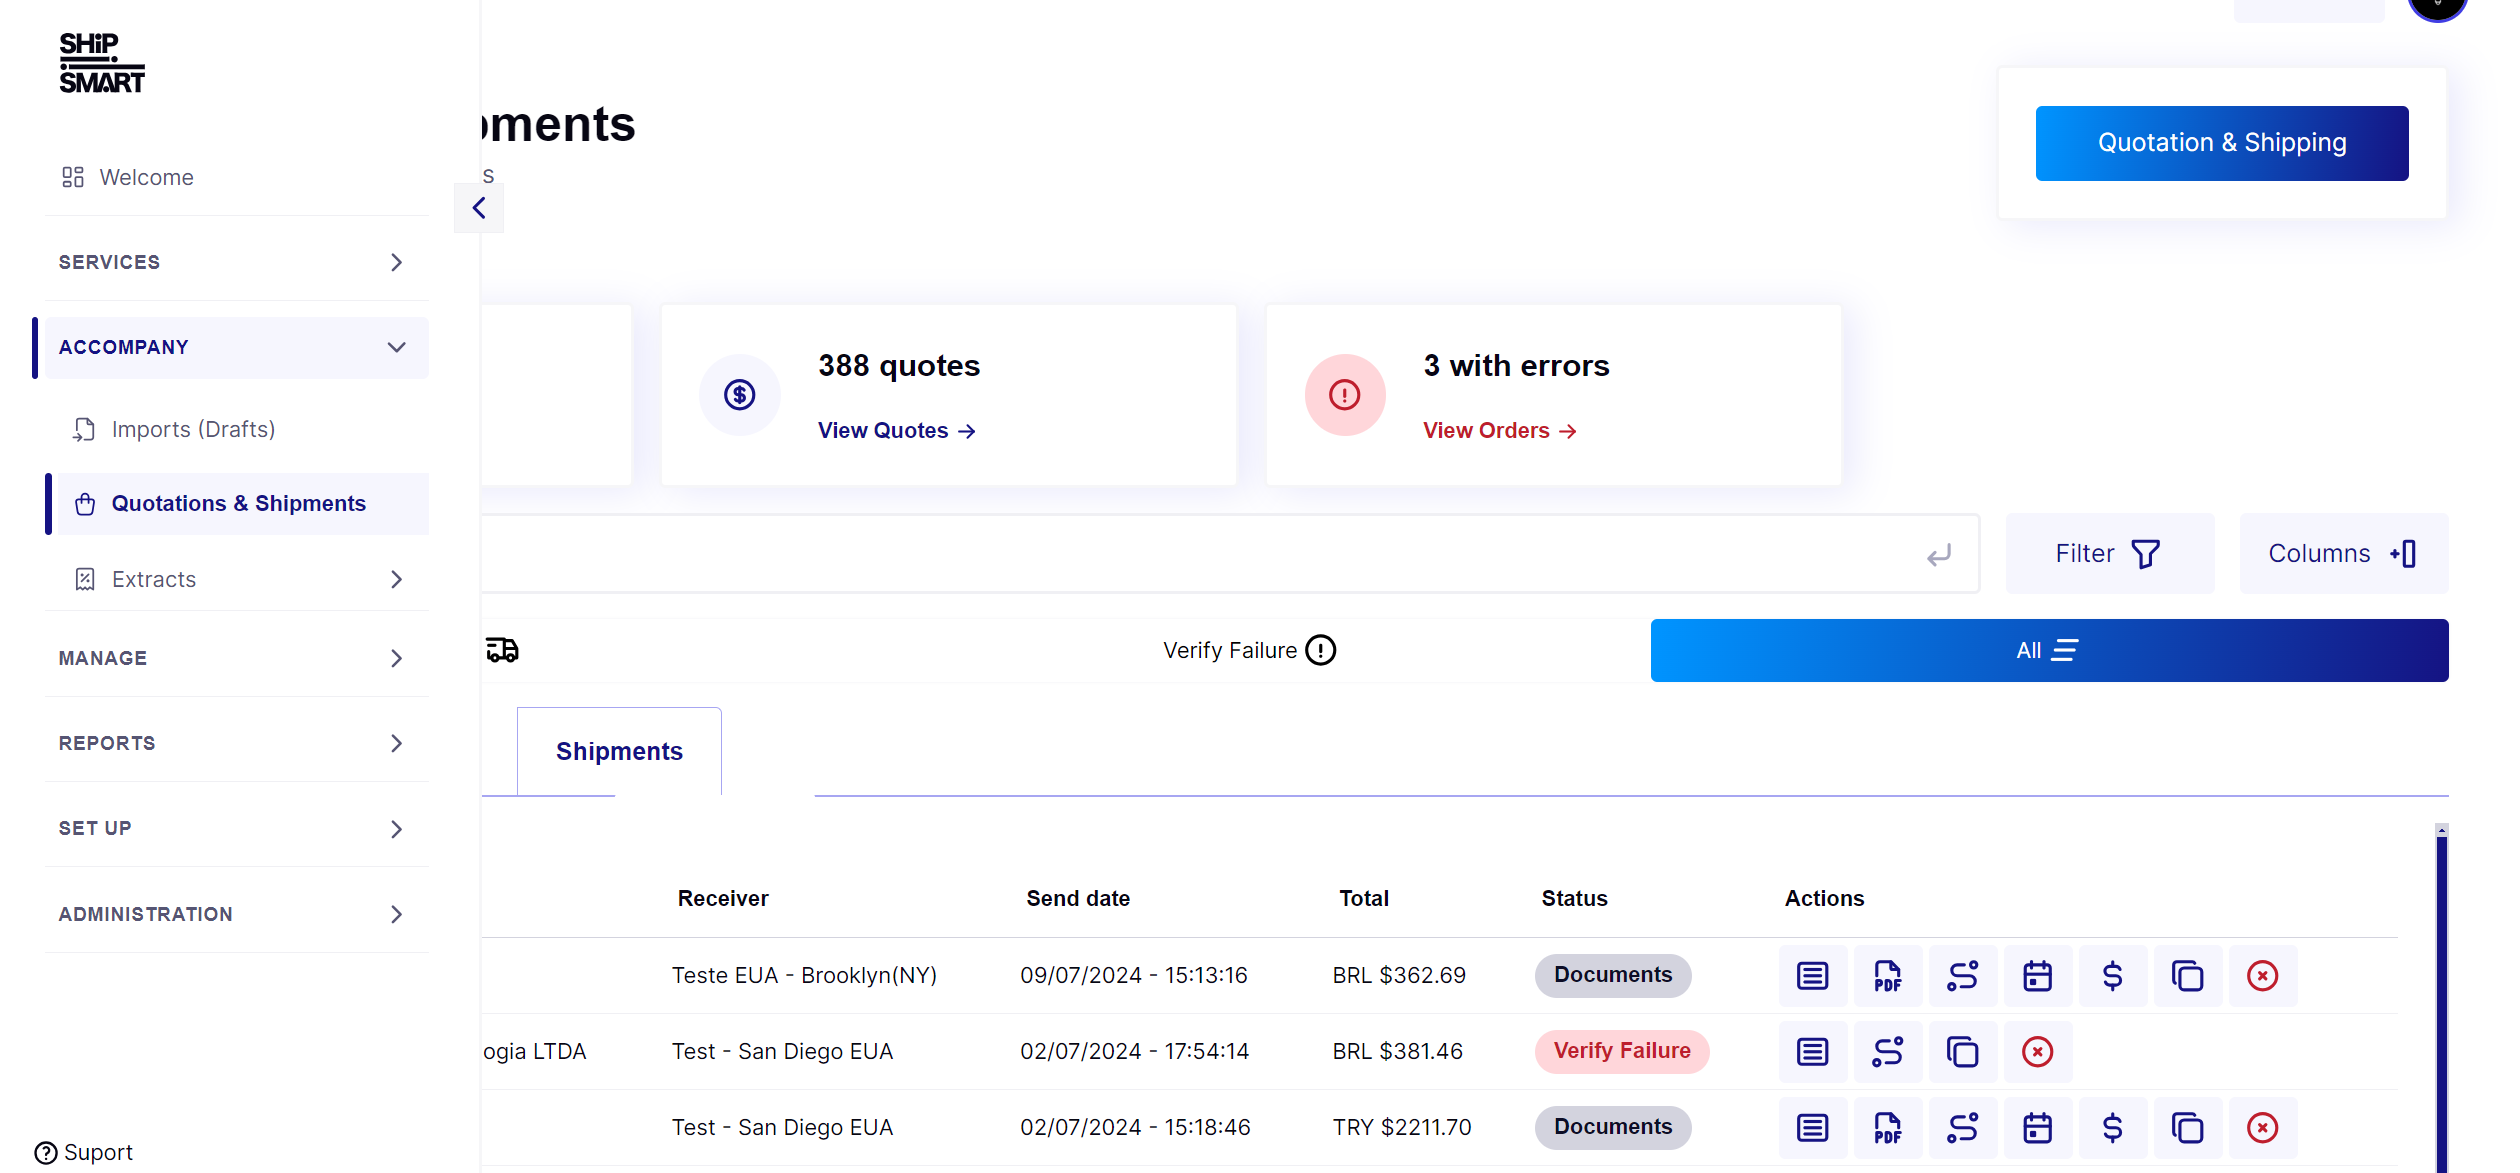Follow the View Orders link
Image resolution: width=2520 pixels, height=1173 pixels.
pyautogui.click(x=1500, y=431)
